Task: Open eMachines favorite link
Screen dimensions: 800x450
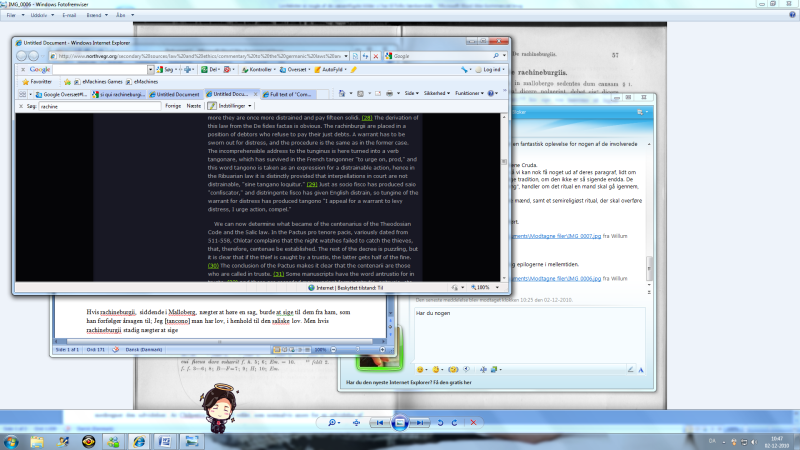Action: [142, 82]
